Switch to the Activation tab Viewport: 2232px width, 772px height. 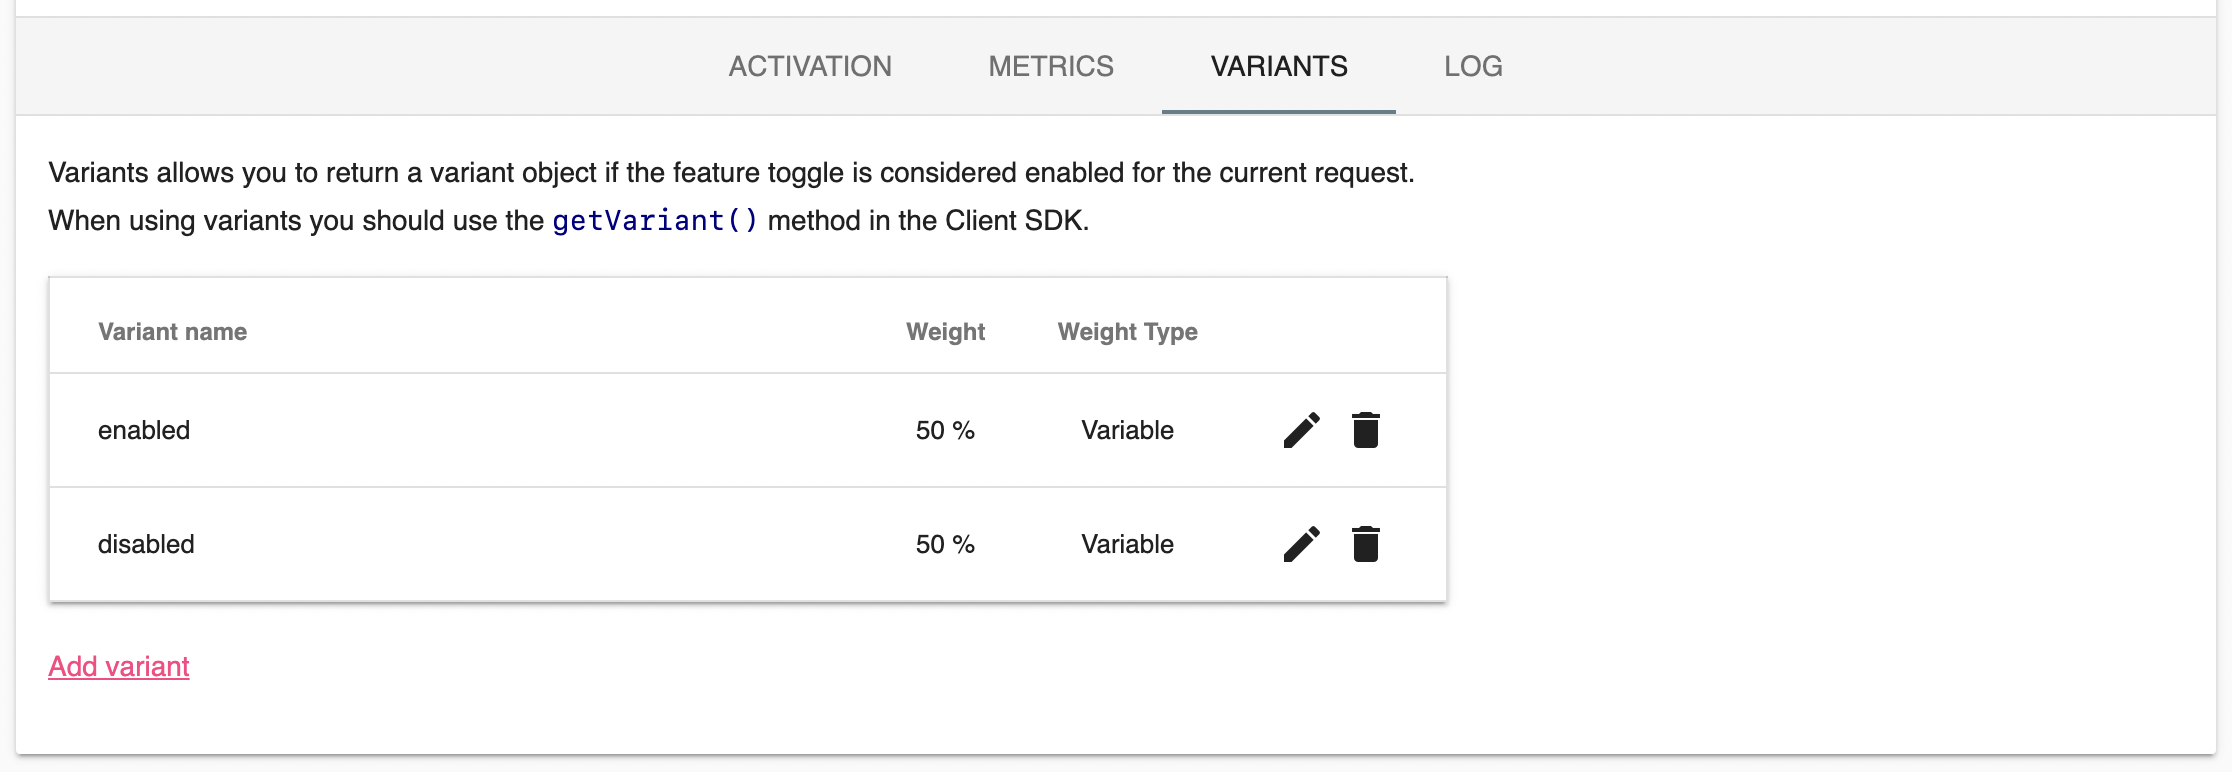[x=810, y=66]
